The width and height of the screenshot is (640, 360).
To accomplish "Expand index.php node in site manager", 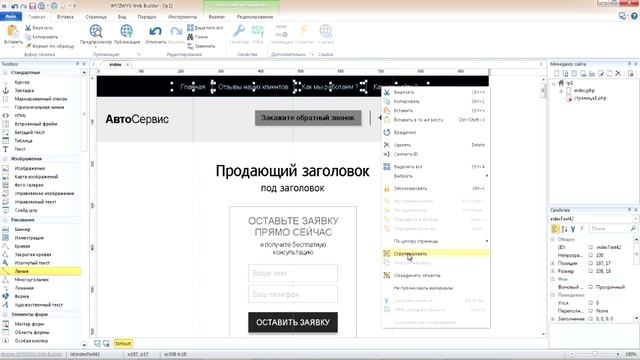I will 561,91.
